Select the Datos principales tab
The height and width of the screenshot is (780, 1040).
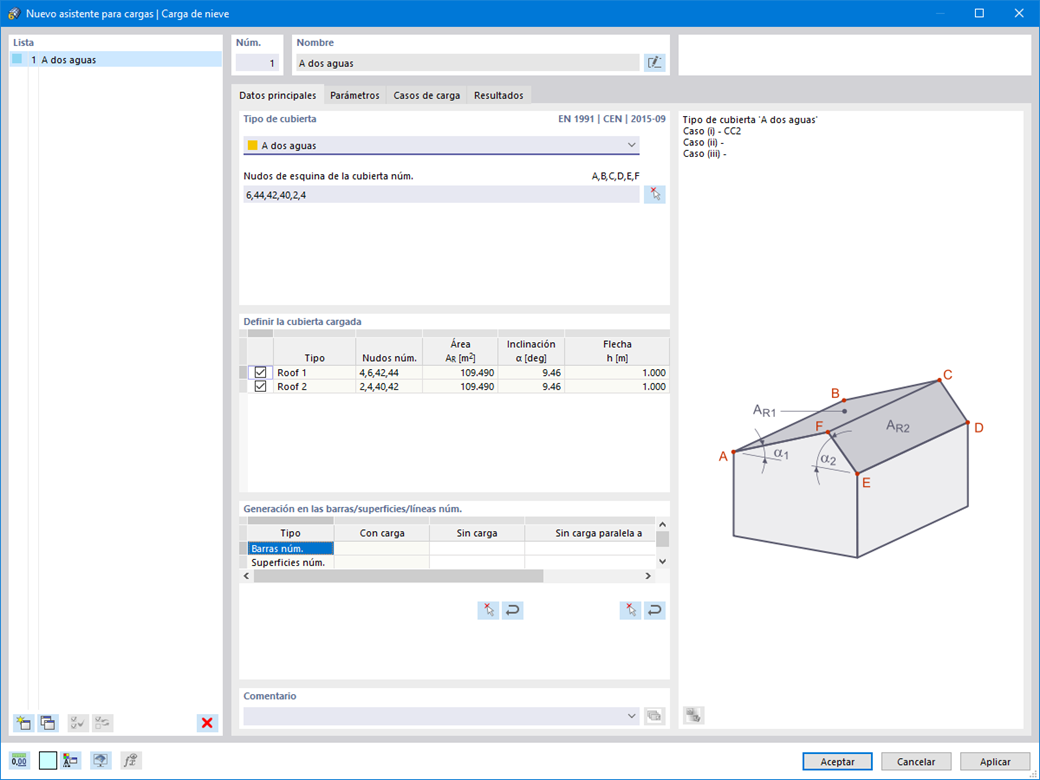pyautogui.click(x=278, y=96)
